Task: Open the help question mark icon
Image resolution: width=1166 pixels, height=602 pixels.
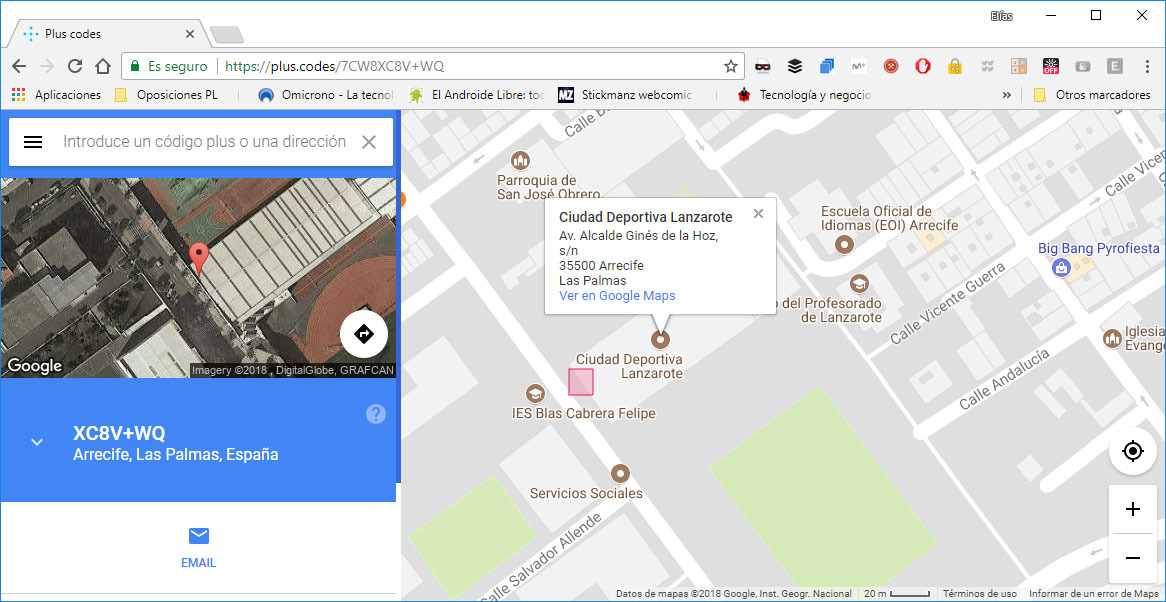Action: click(375, 413)
